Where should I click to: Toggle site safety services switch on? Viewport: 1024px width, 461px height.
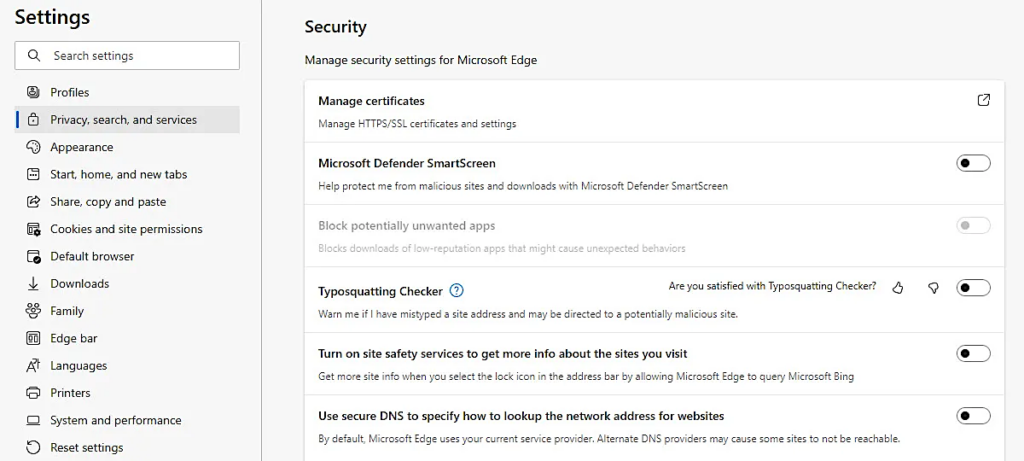click(x=973, y=354)
